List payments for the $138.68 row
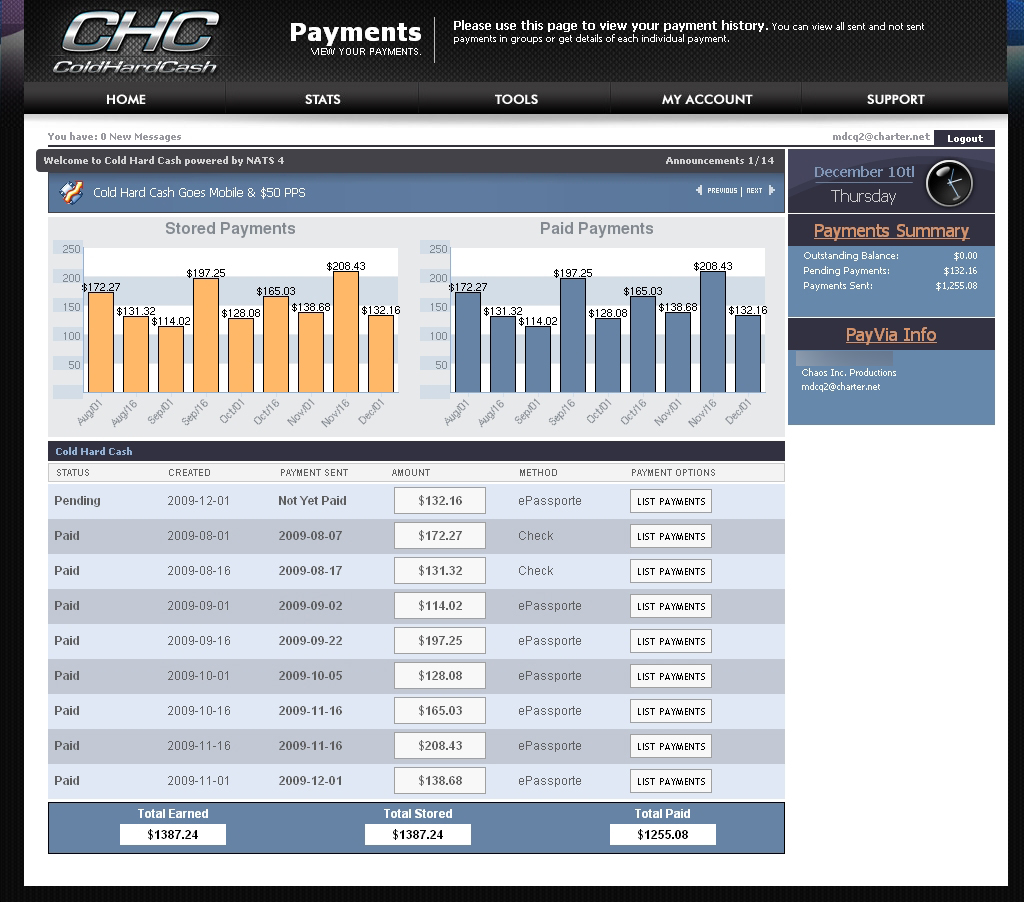1024x902 pixels. tap(671, 781)
